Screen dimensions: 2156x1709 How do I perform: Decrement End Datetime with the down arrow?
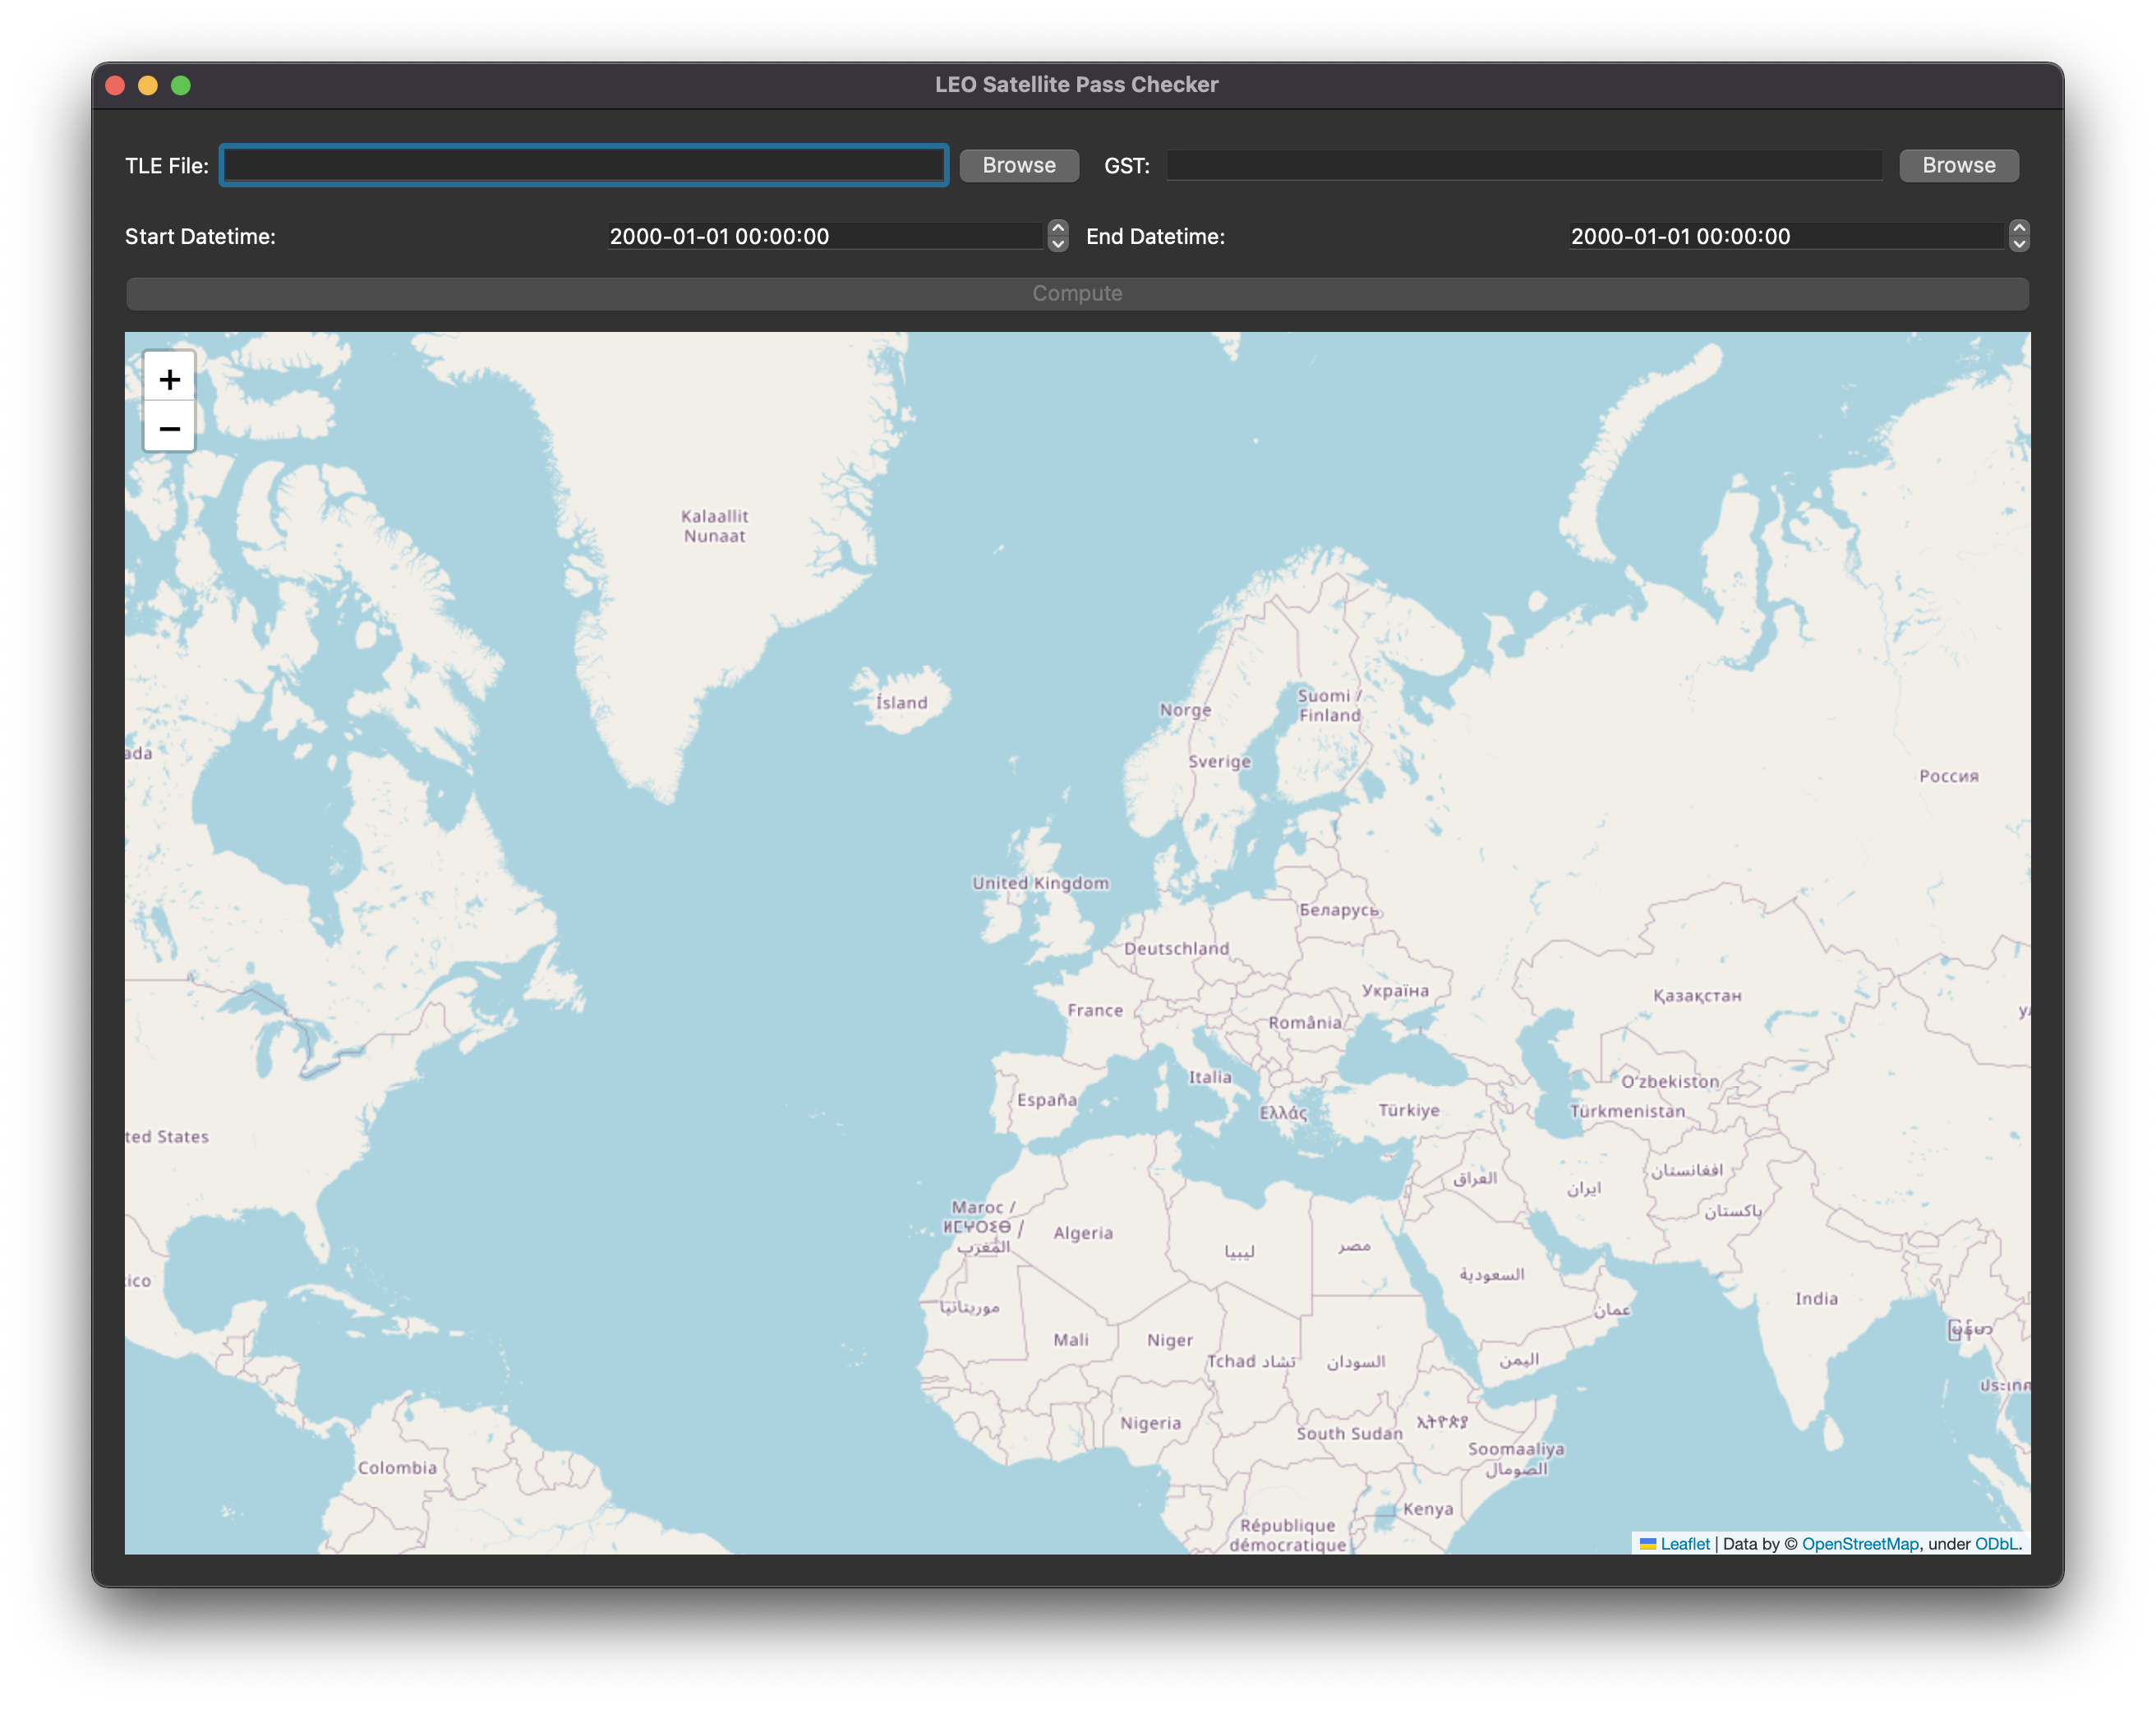(2018, 244)
